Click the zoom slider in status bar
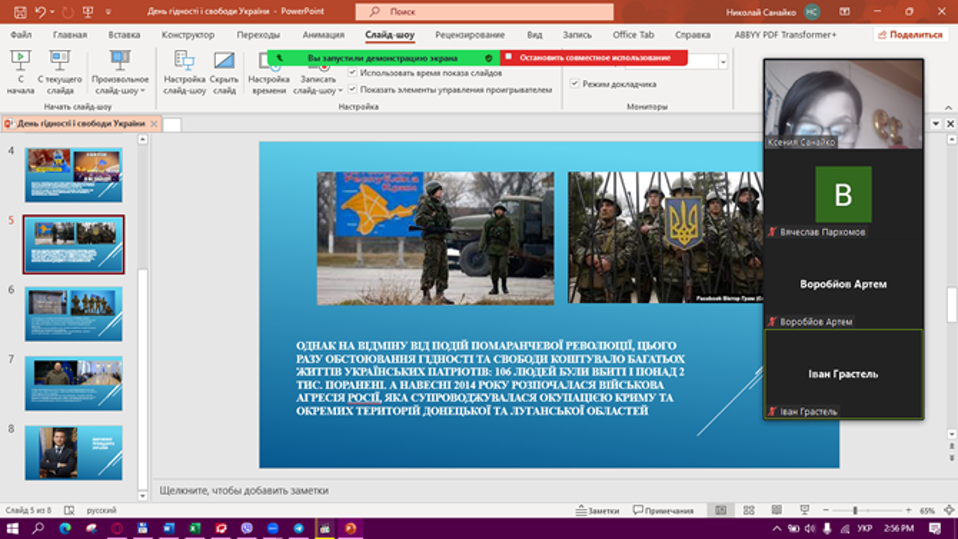This screenshot has width=958, height=539. click(x=855, y=510)
